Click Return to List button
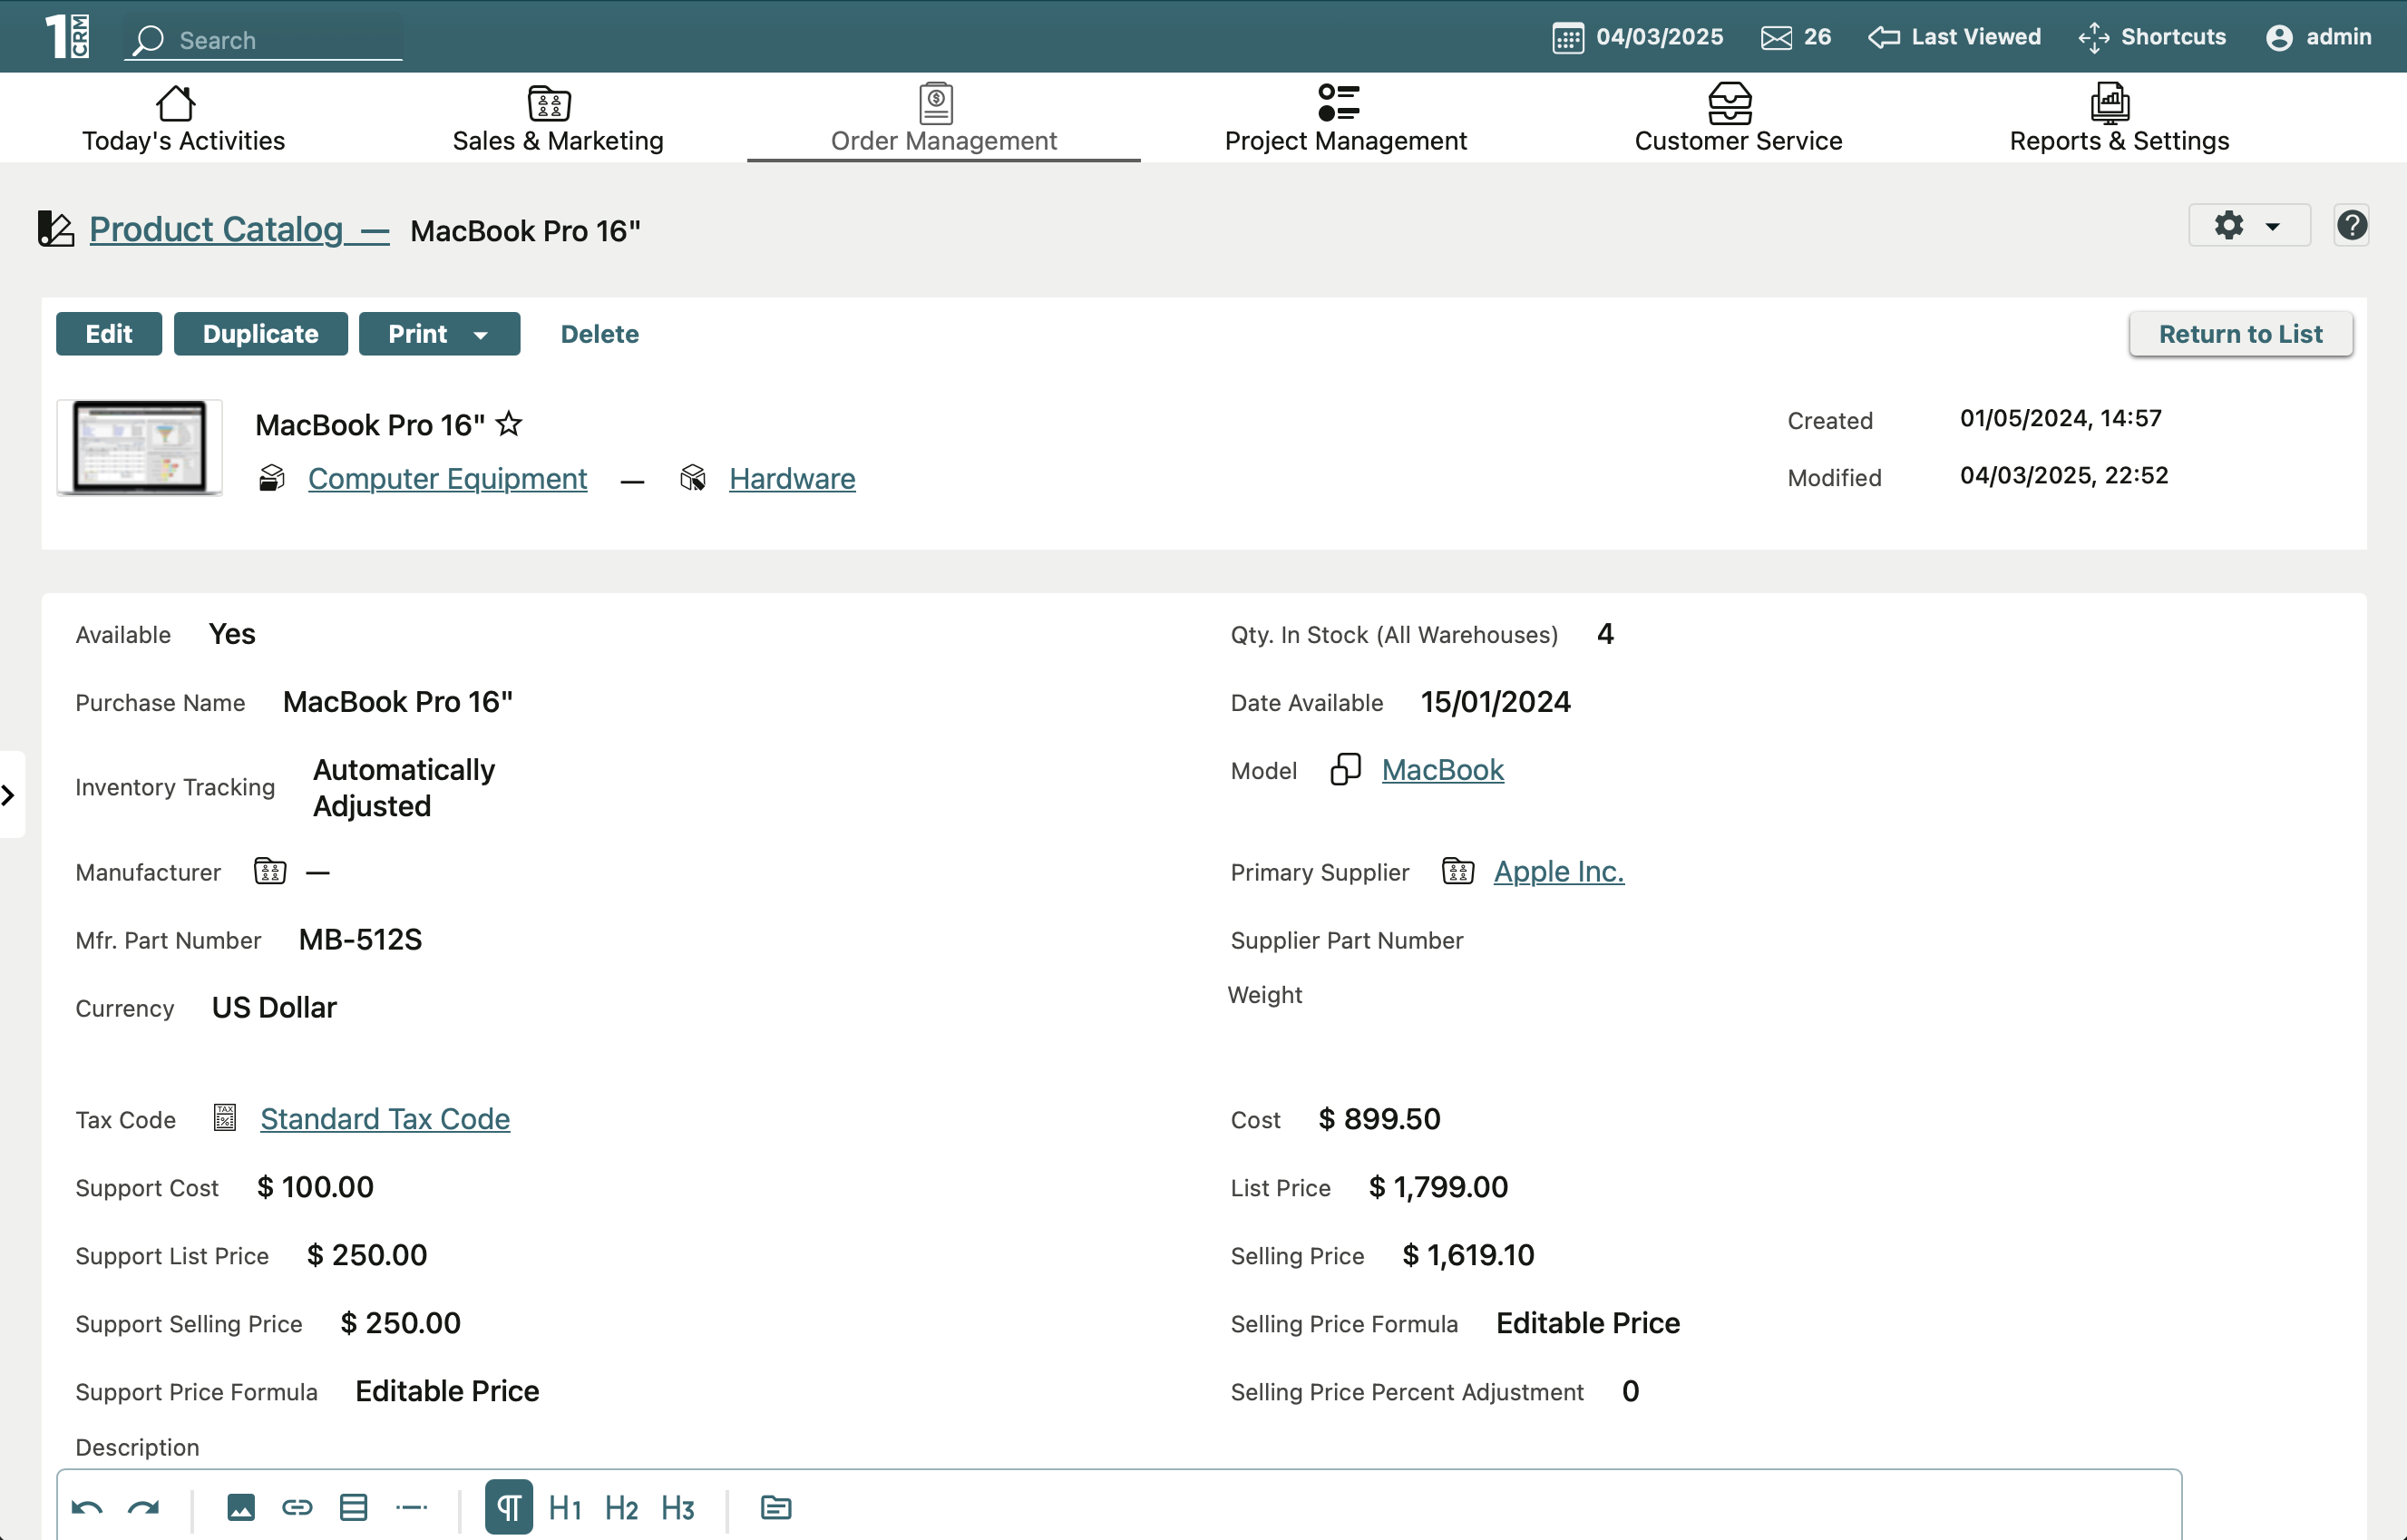The width and height of the screenshot is (2407, 1540). pyautogui.click(x=2240, y=334)
